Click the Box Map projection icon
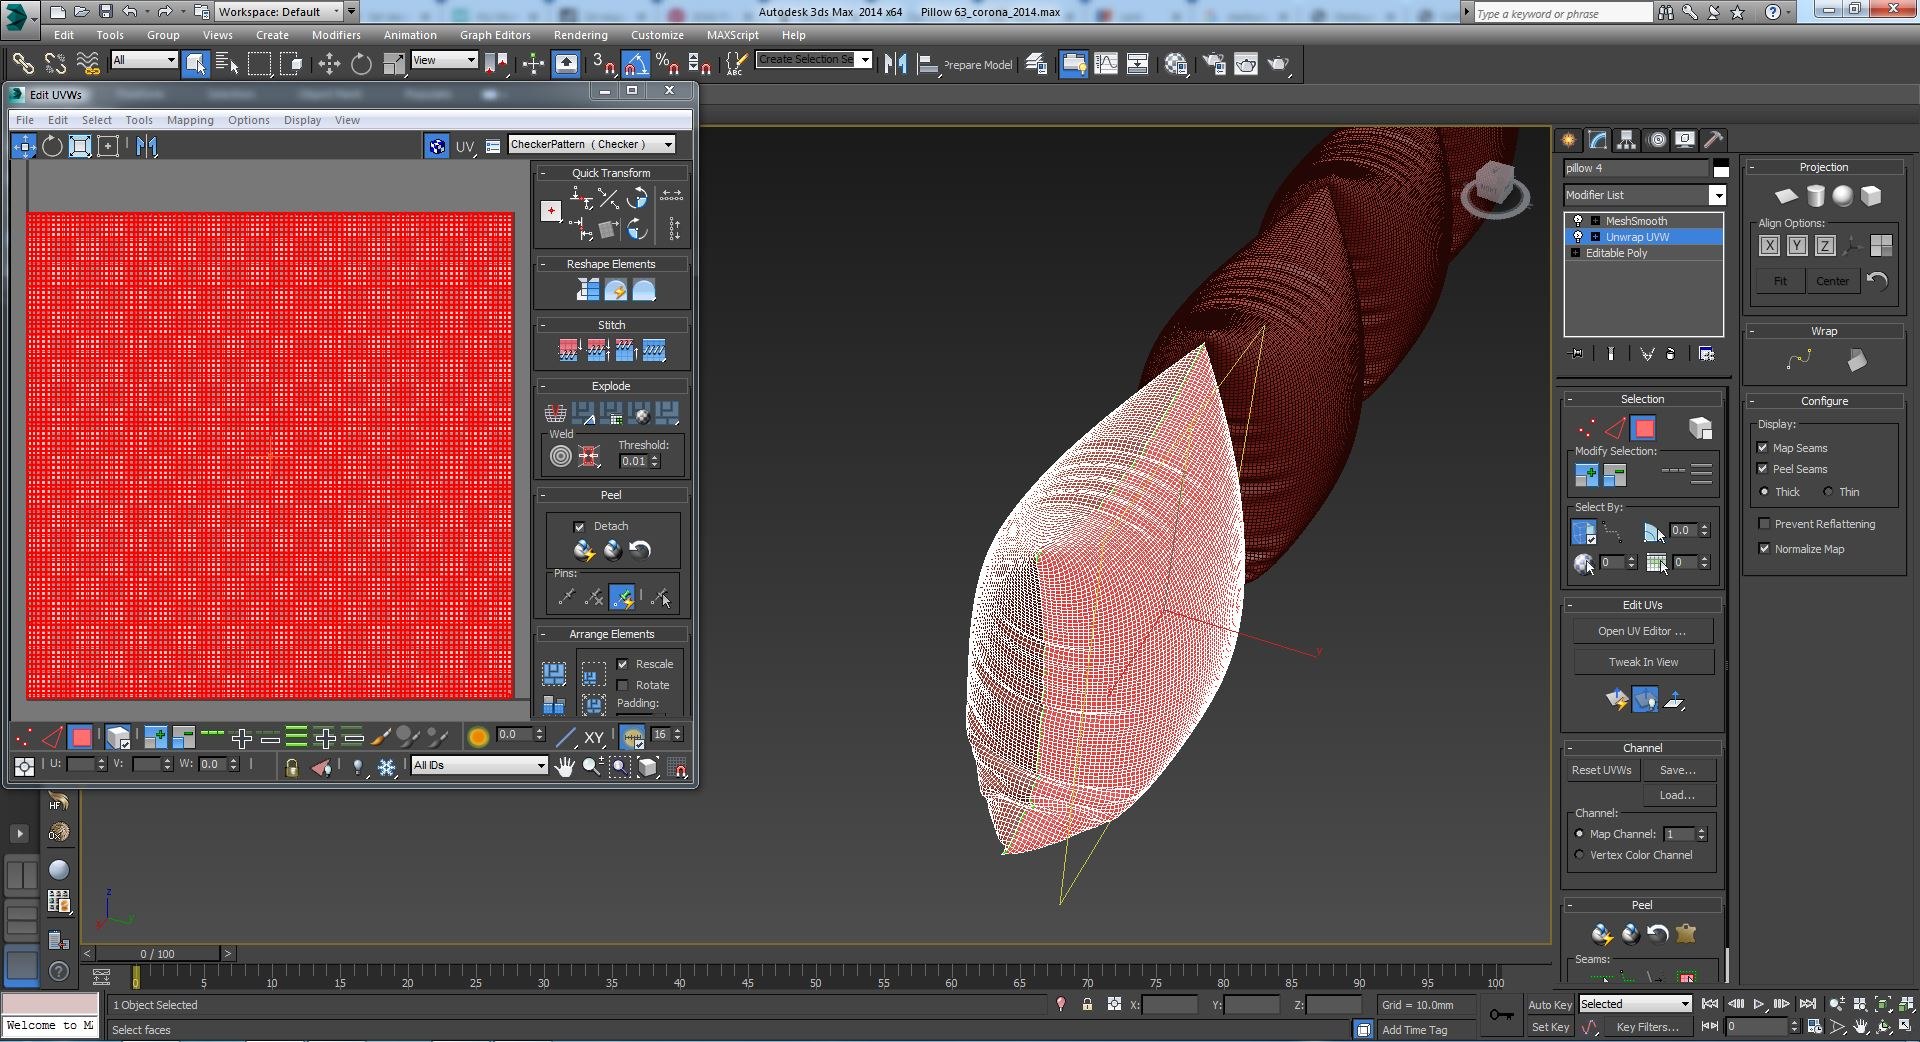 coord(1871,196)
